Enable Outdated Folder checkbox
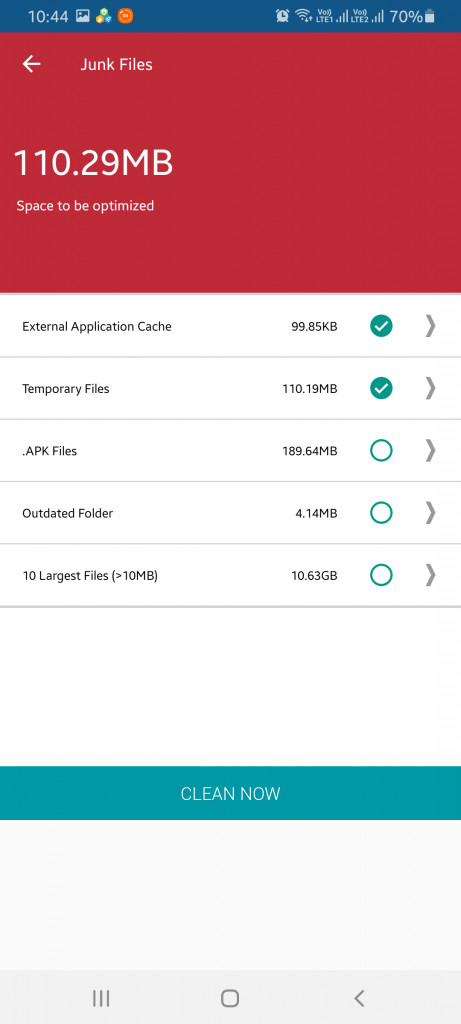This screenshot has width=461, height=1024. [x=381, y=513]
